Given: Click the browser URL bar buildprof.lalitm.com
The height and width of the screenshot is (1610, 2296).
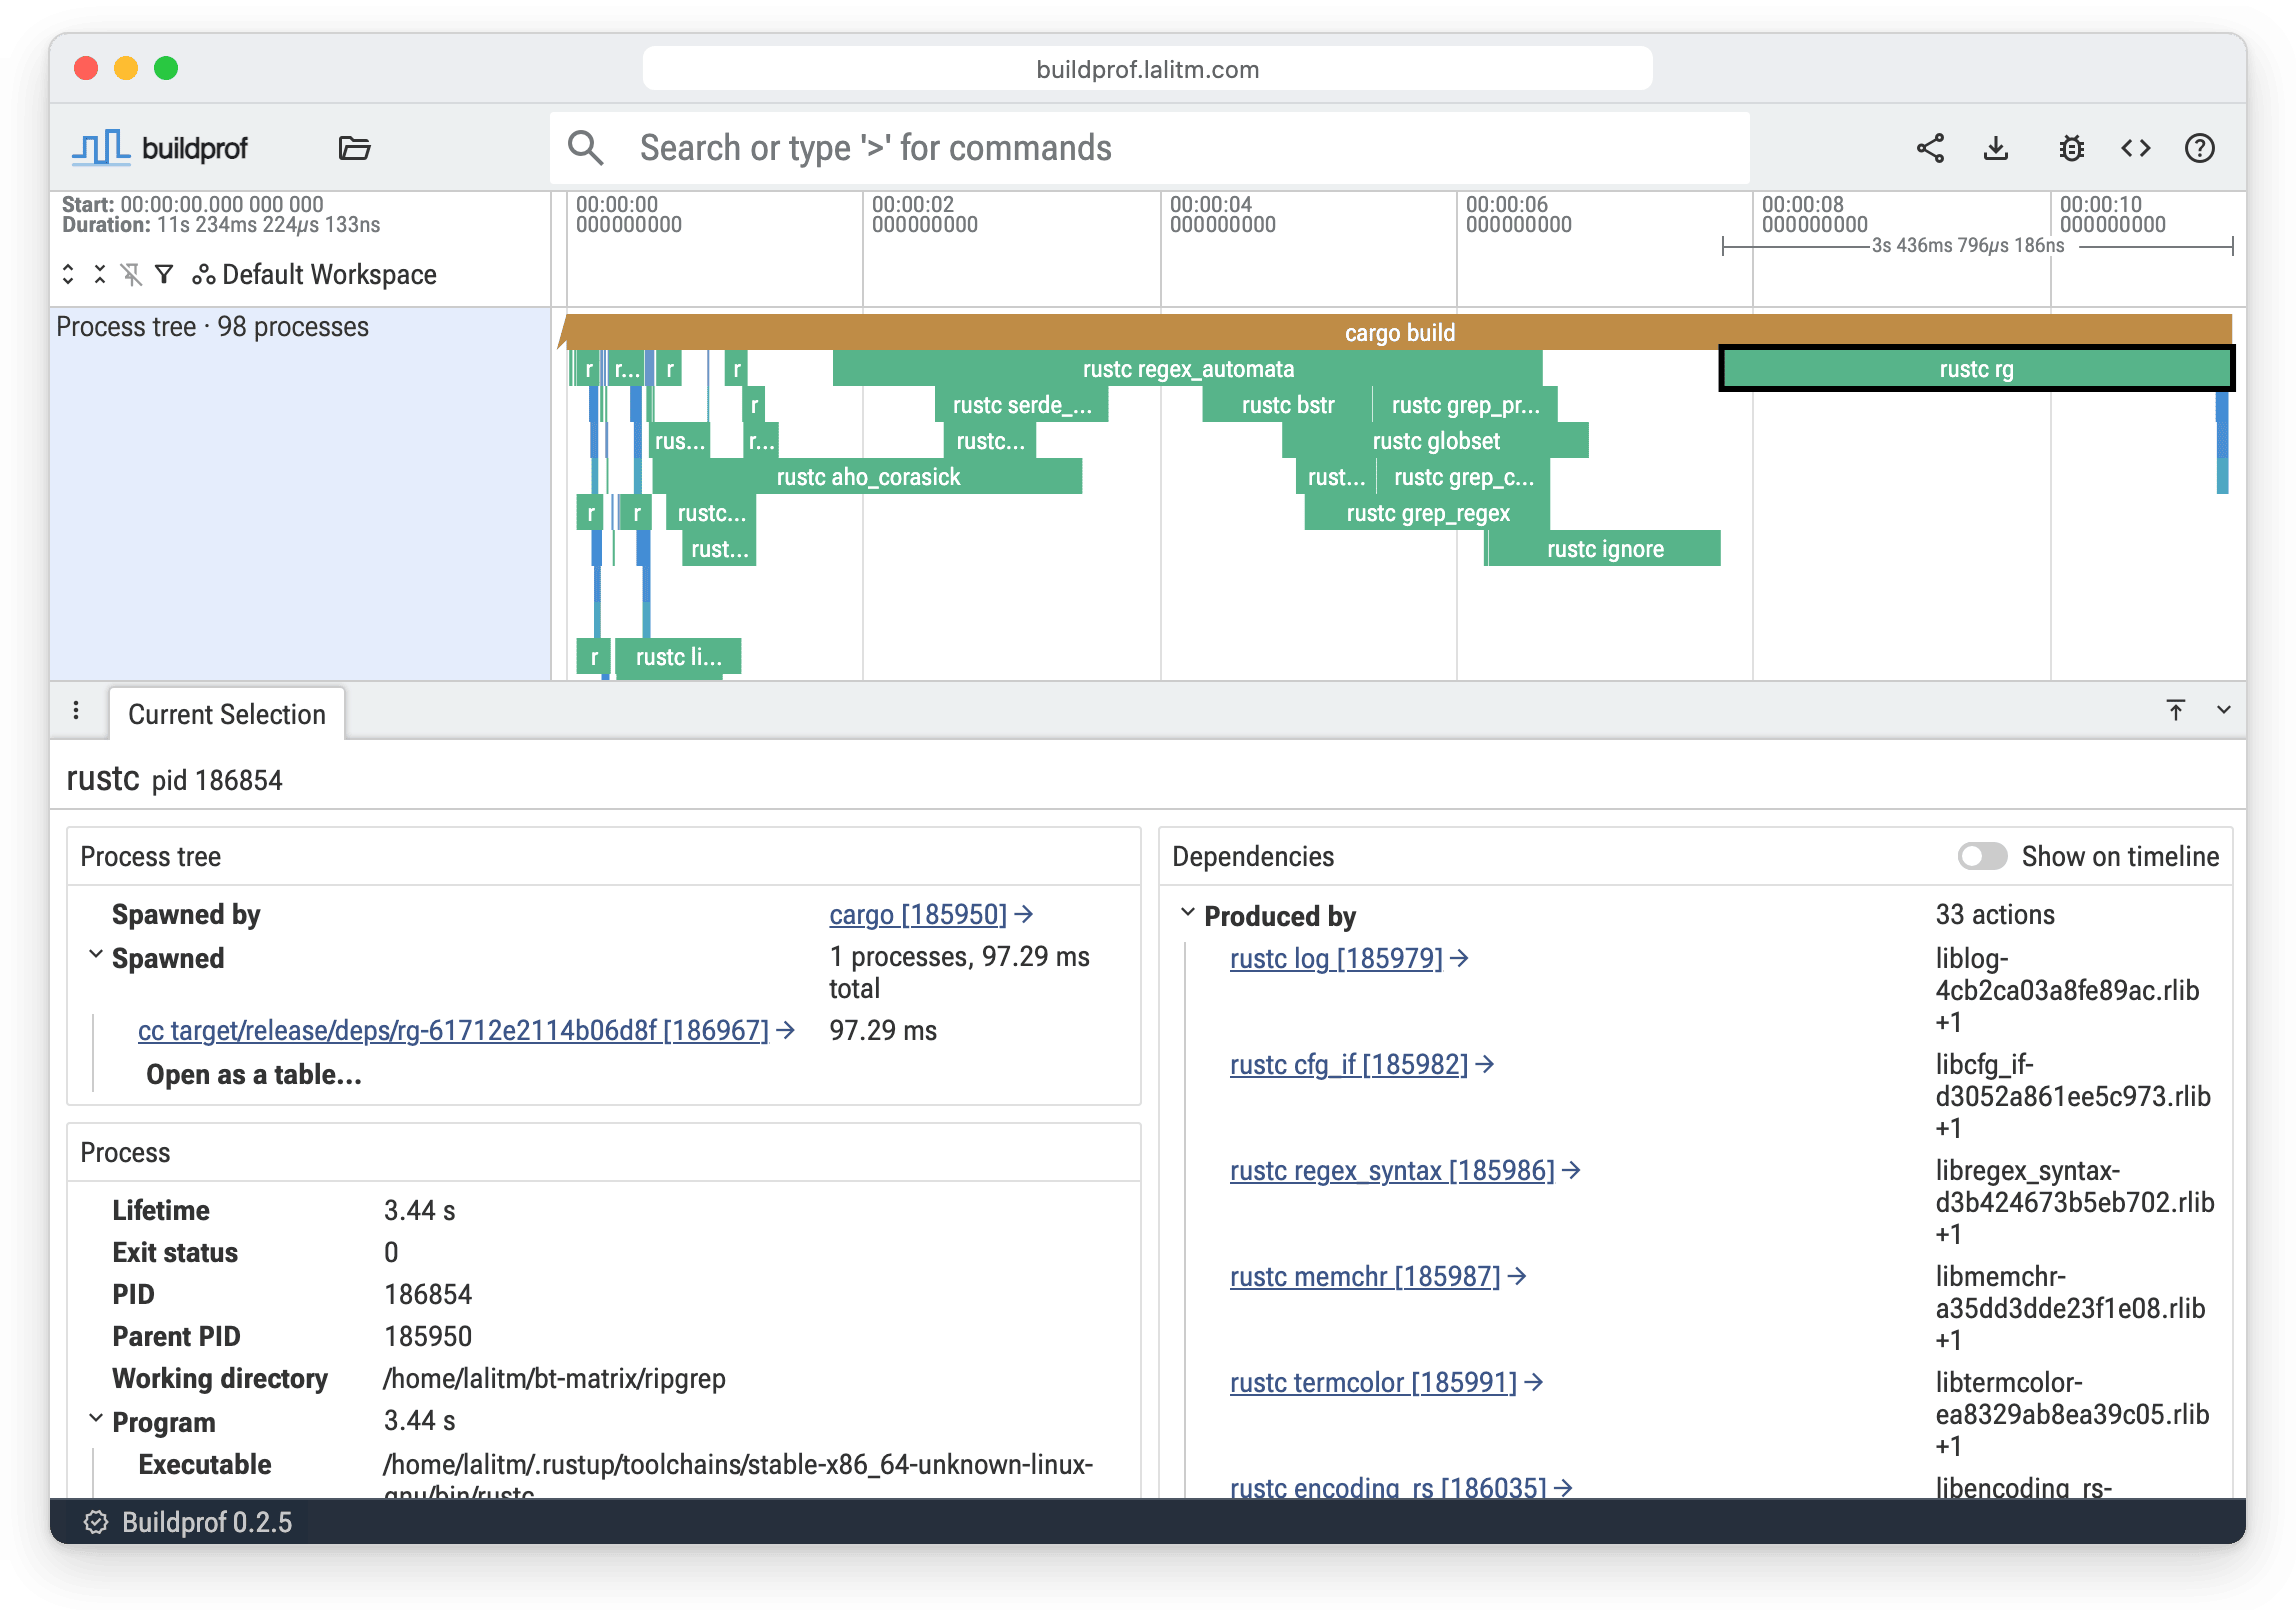Looking at the screenshot, I should click(x=1147, y=69).
